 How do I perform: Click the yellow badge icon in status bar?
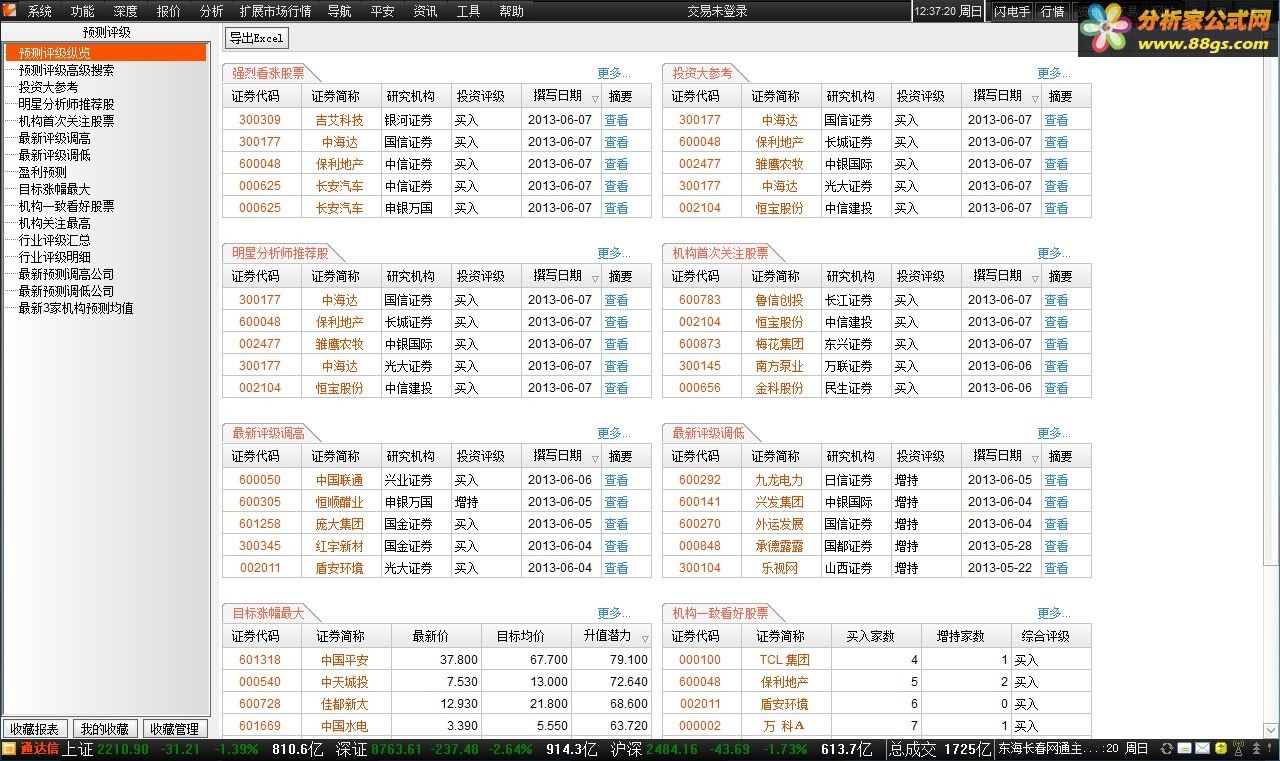[1221, 748]
